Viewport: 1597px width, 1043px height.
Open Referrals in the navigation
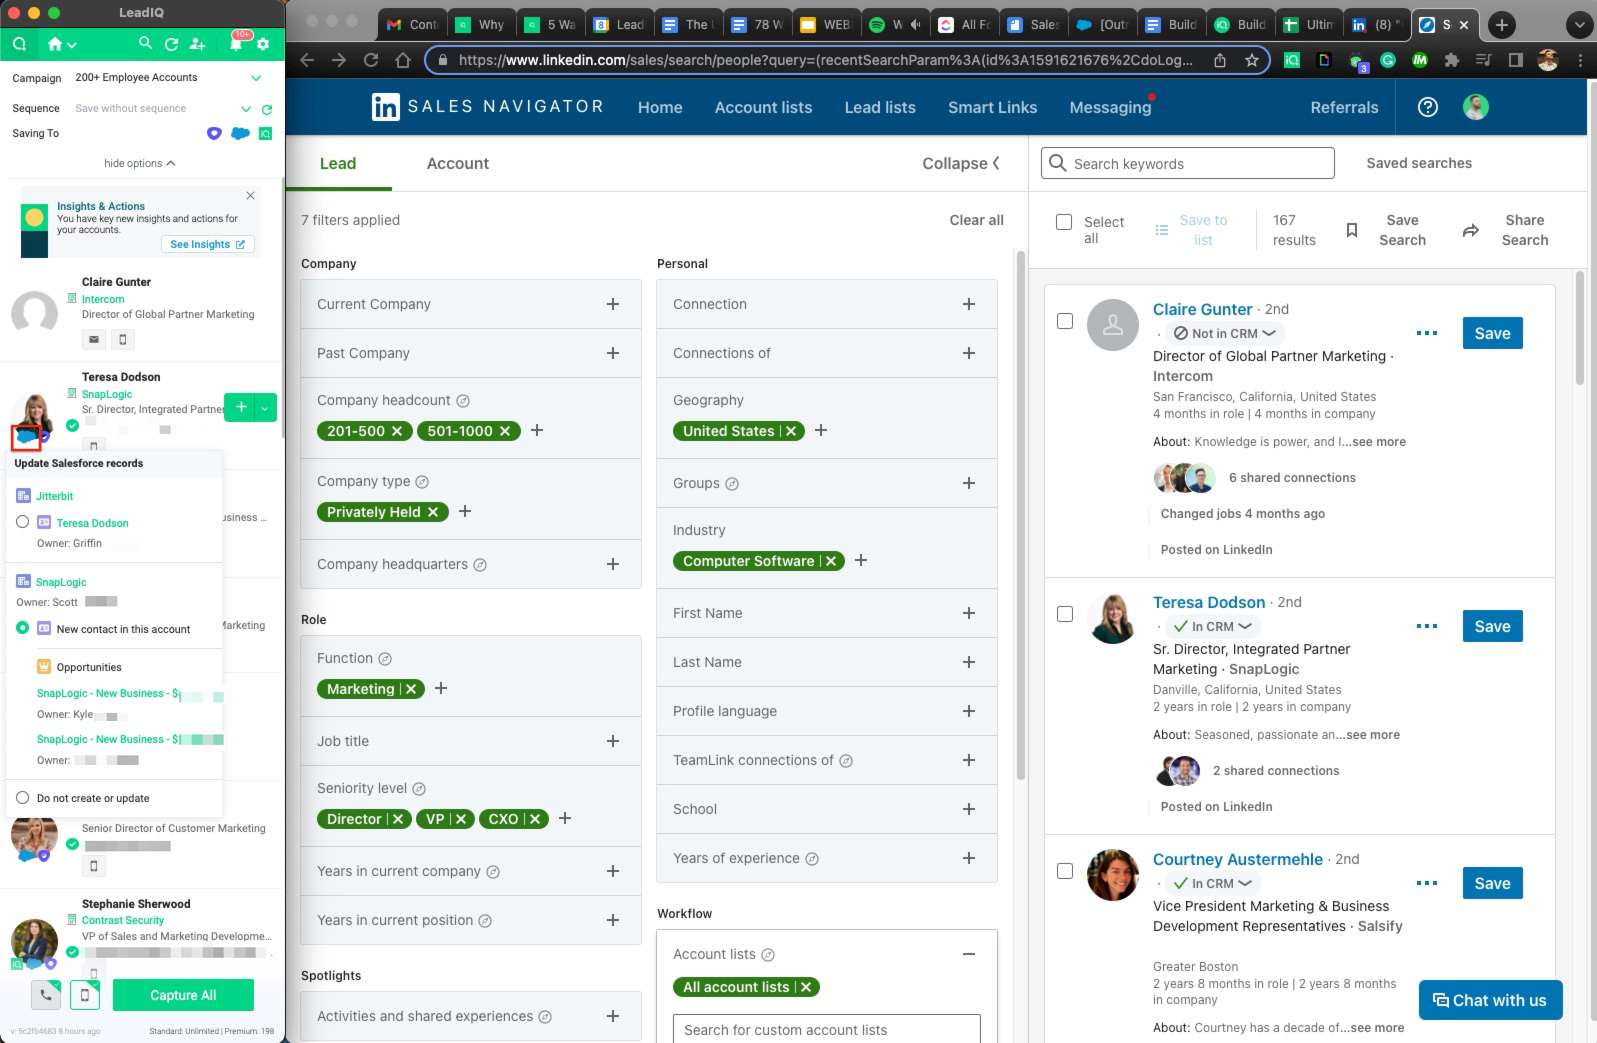click(1344, 107)
